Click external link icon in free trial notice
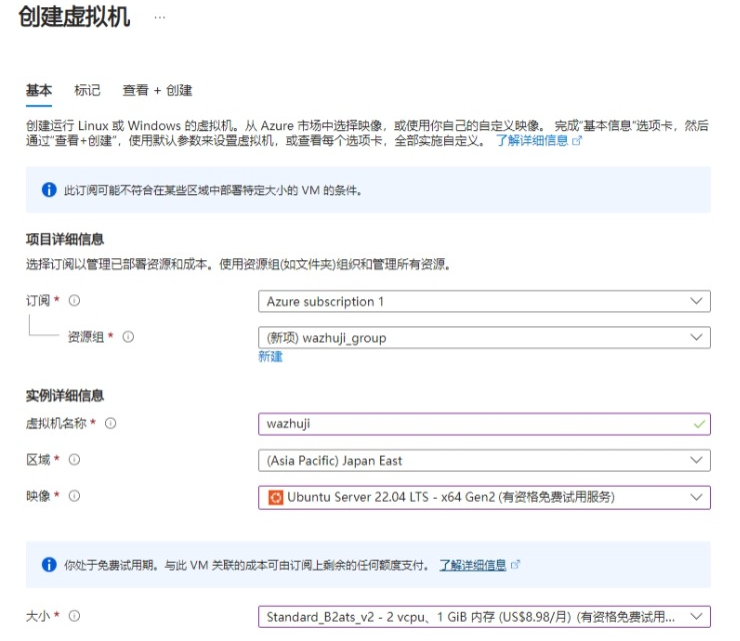Screen dimensions: 740x641 [515, 565]
